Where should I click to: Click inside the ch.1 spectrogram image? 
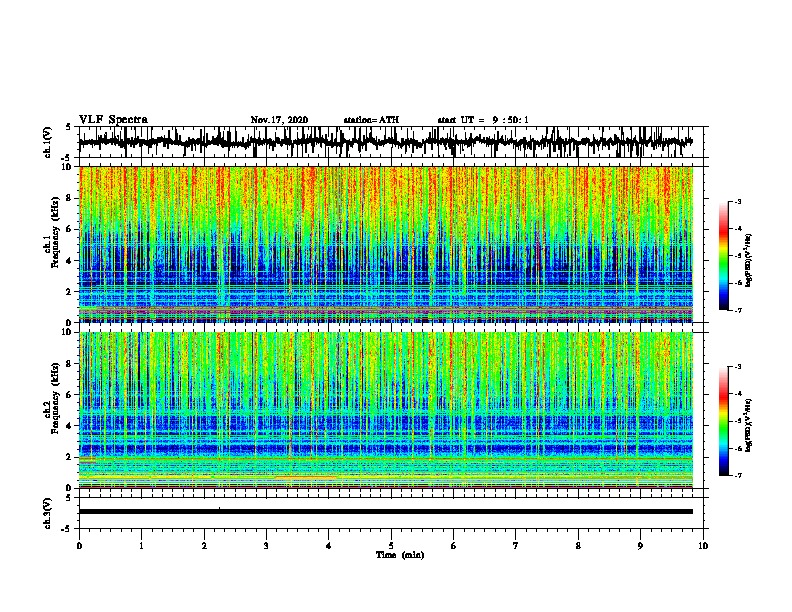[x=386, y=244]
